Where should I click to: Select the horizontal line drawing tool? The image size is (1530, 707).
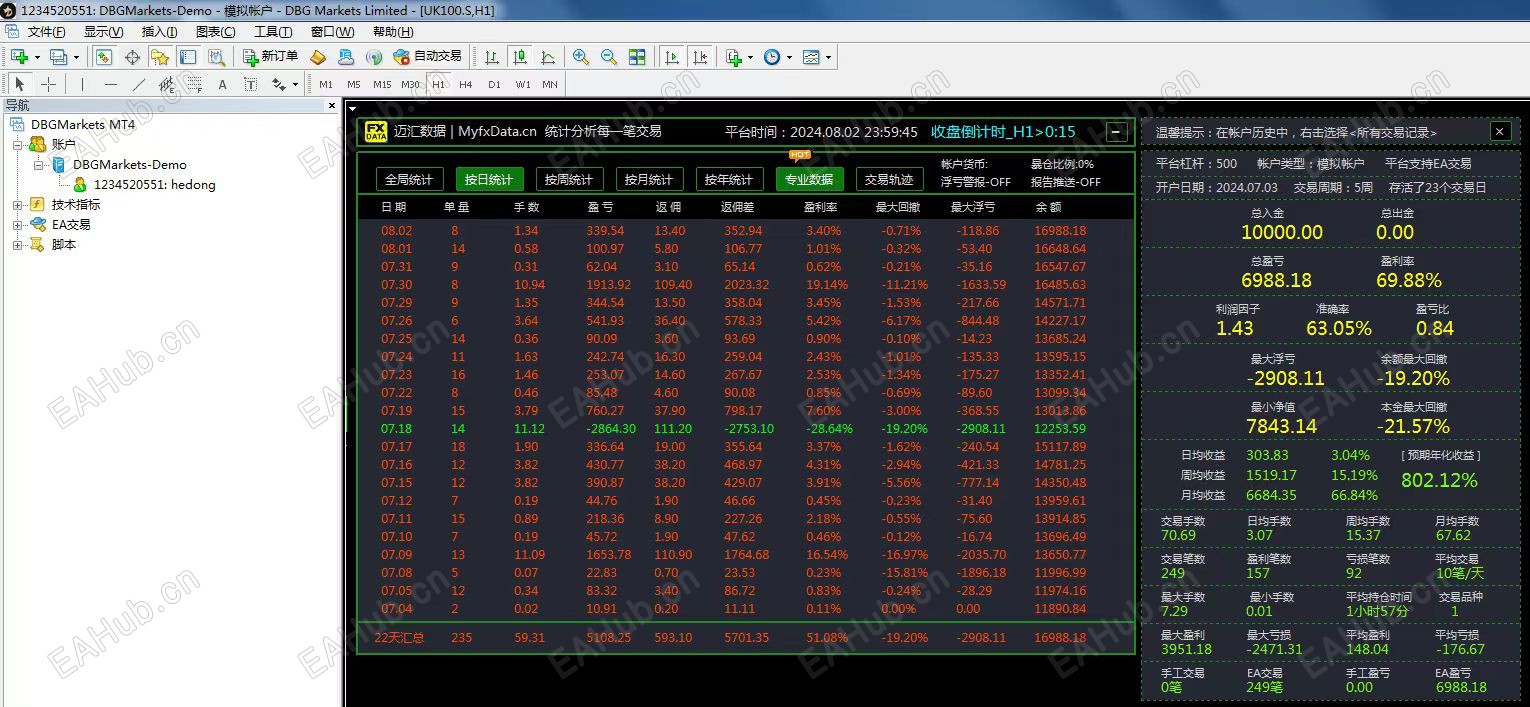(x=110, y=84)
